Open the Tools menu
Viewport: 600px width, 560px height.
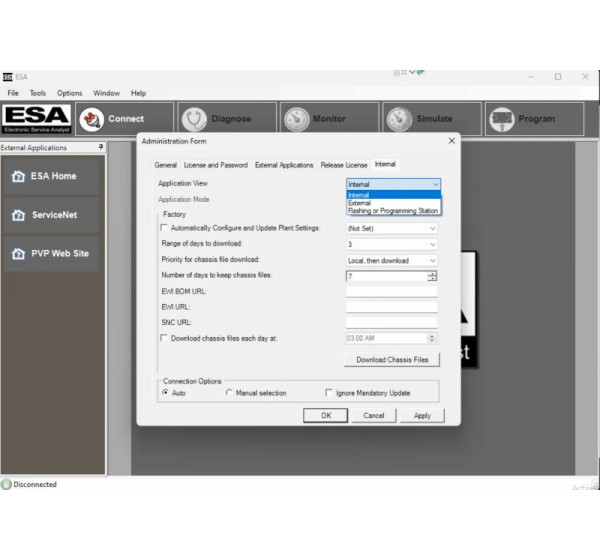(x=40, y=93)
